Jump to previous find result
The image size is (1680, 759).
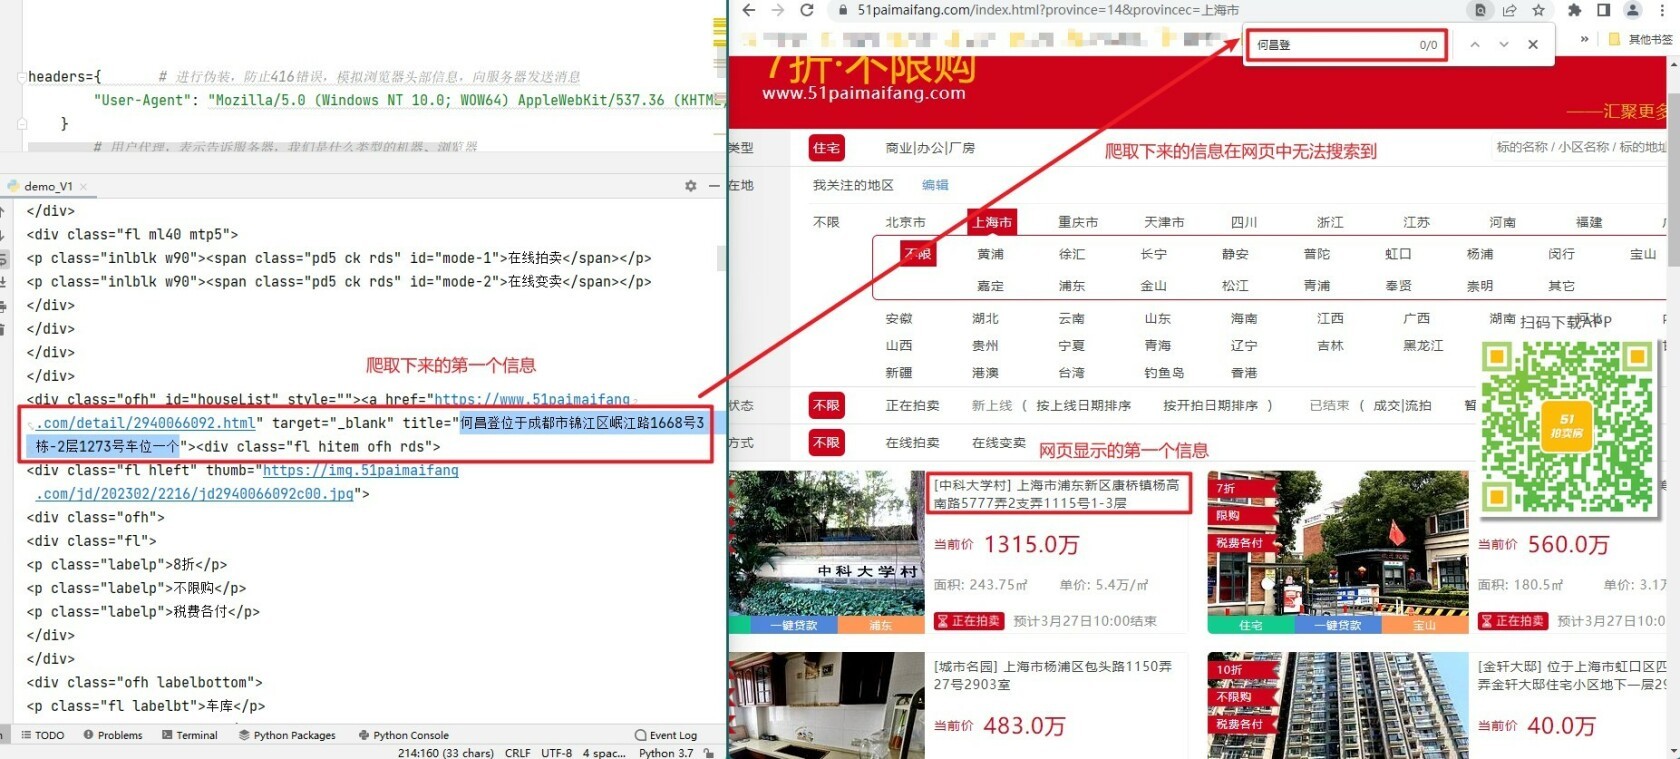pyautogui.click(x=1475, y=44)
